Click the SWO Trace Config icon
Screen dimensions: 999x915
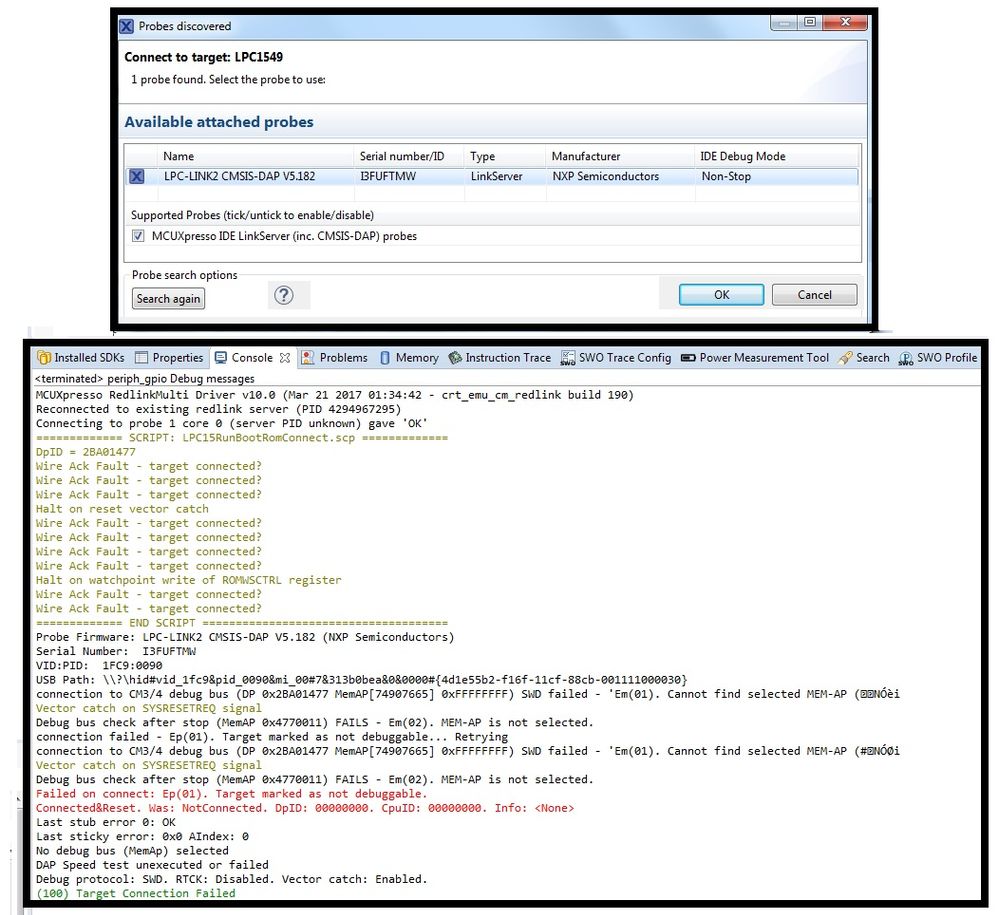567,358
